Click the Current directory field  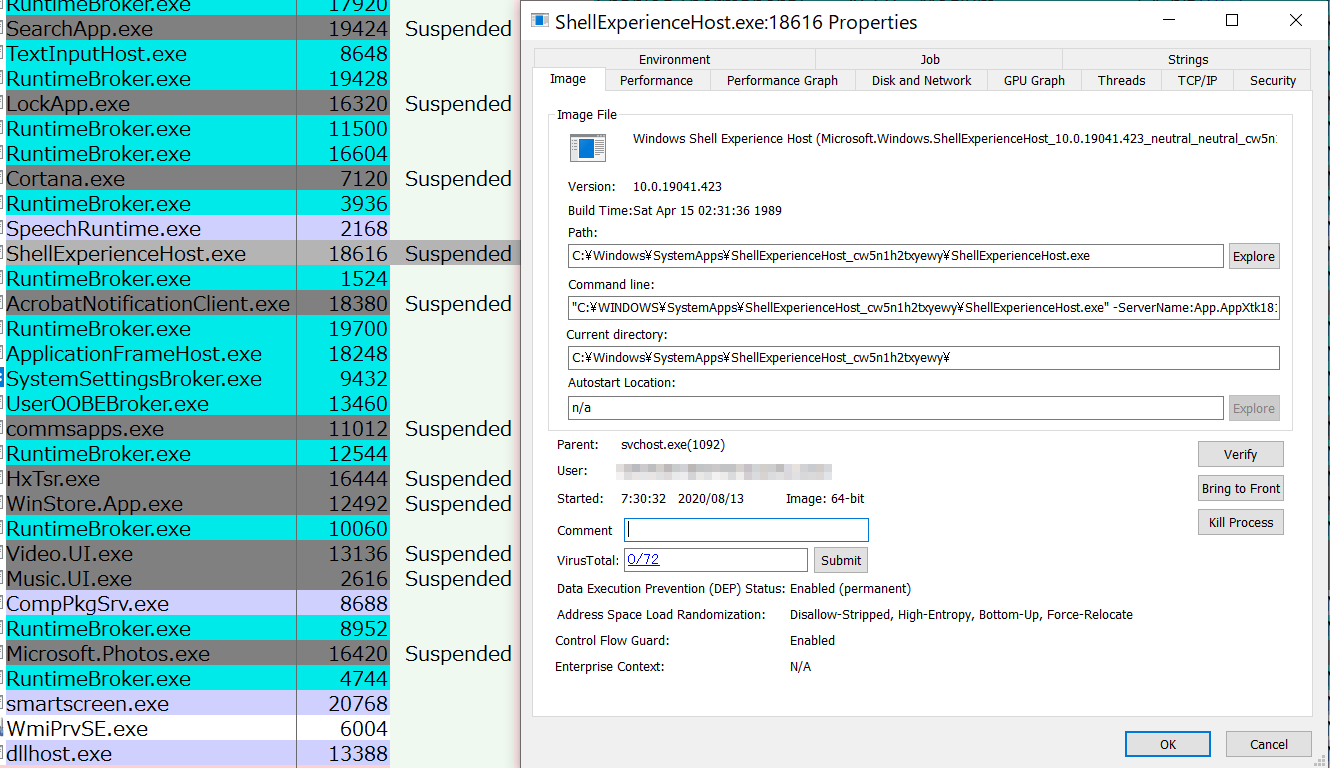tap(923, 358)
